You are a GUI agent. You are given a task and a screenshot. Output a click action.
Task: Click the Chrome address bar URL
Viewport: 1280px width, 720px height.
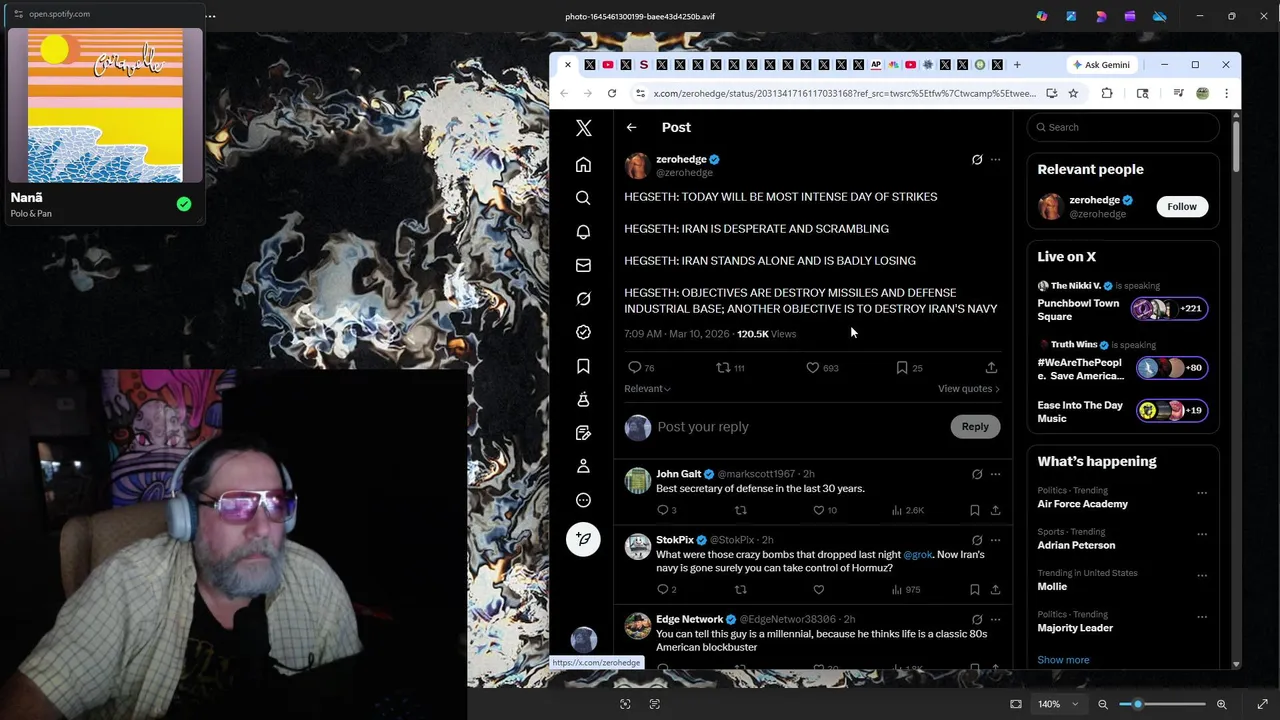coord(844,93)
